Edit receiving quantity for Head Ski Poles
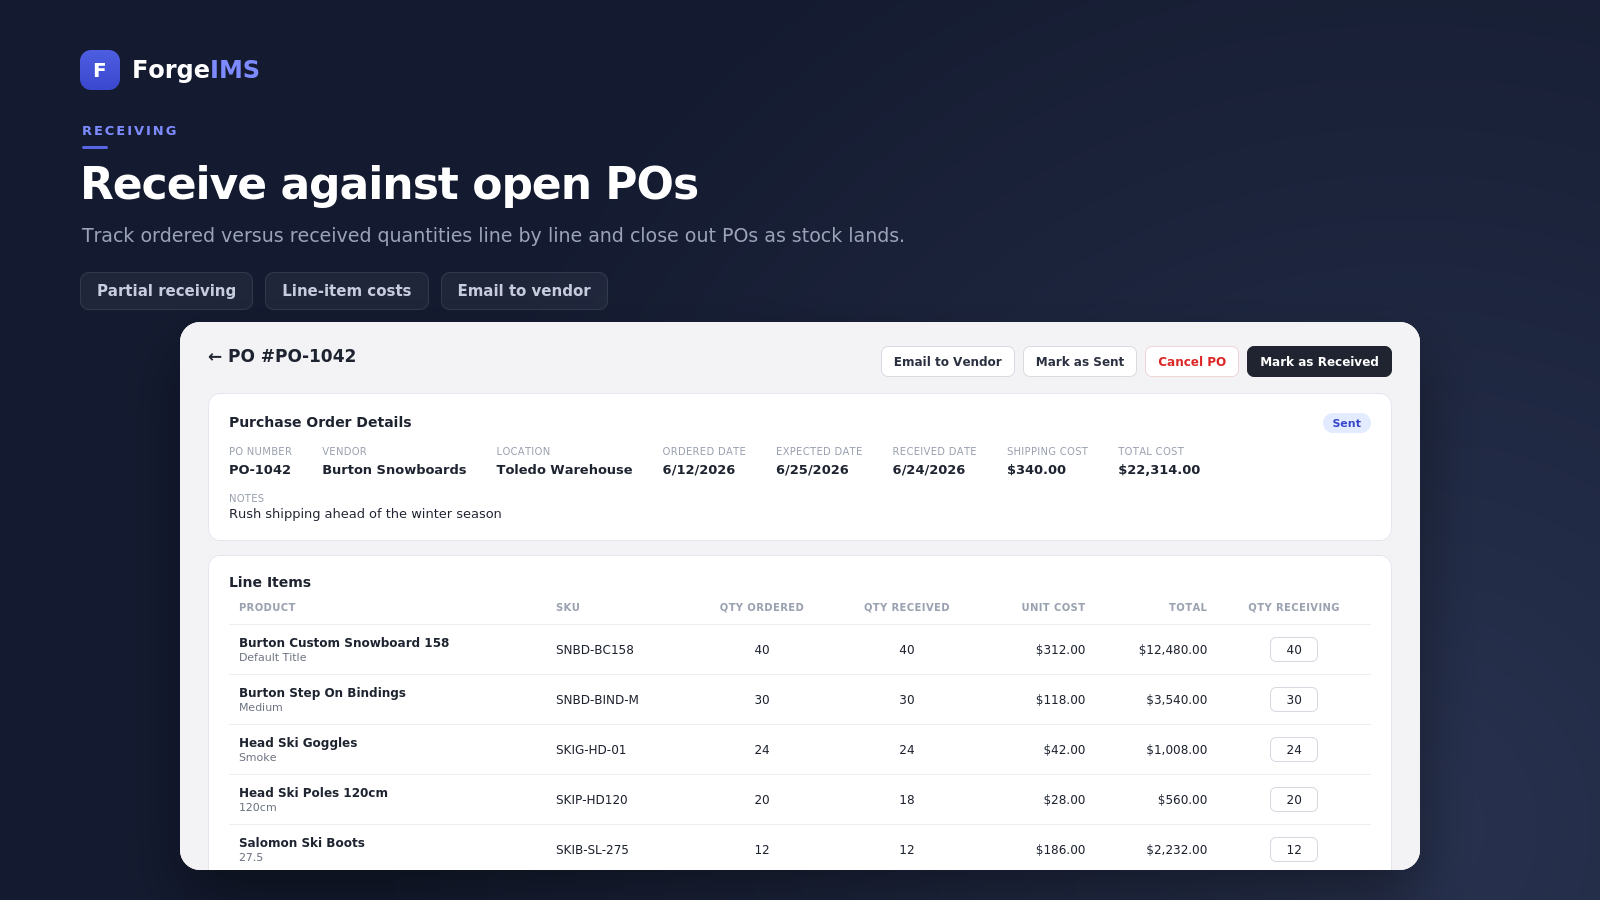 (x=1294, y=800)
